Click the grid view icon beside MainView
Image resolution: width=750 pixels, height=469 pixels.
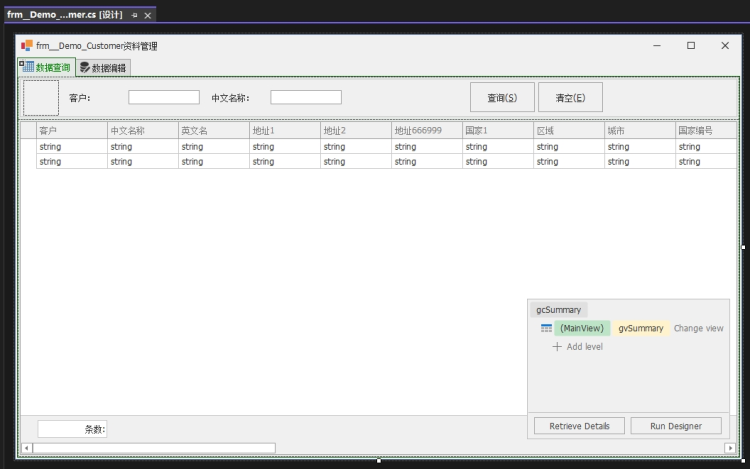click(546, 328)
